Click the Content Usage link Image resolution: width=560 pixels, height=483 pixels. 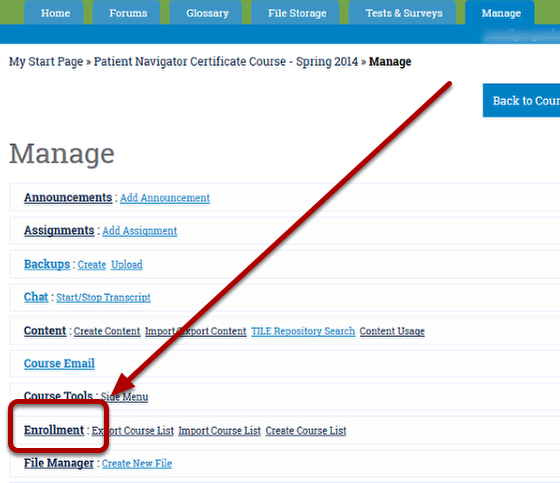tap(392, 331)
